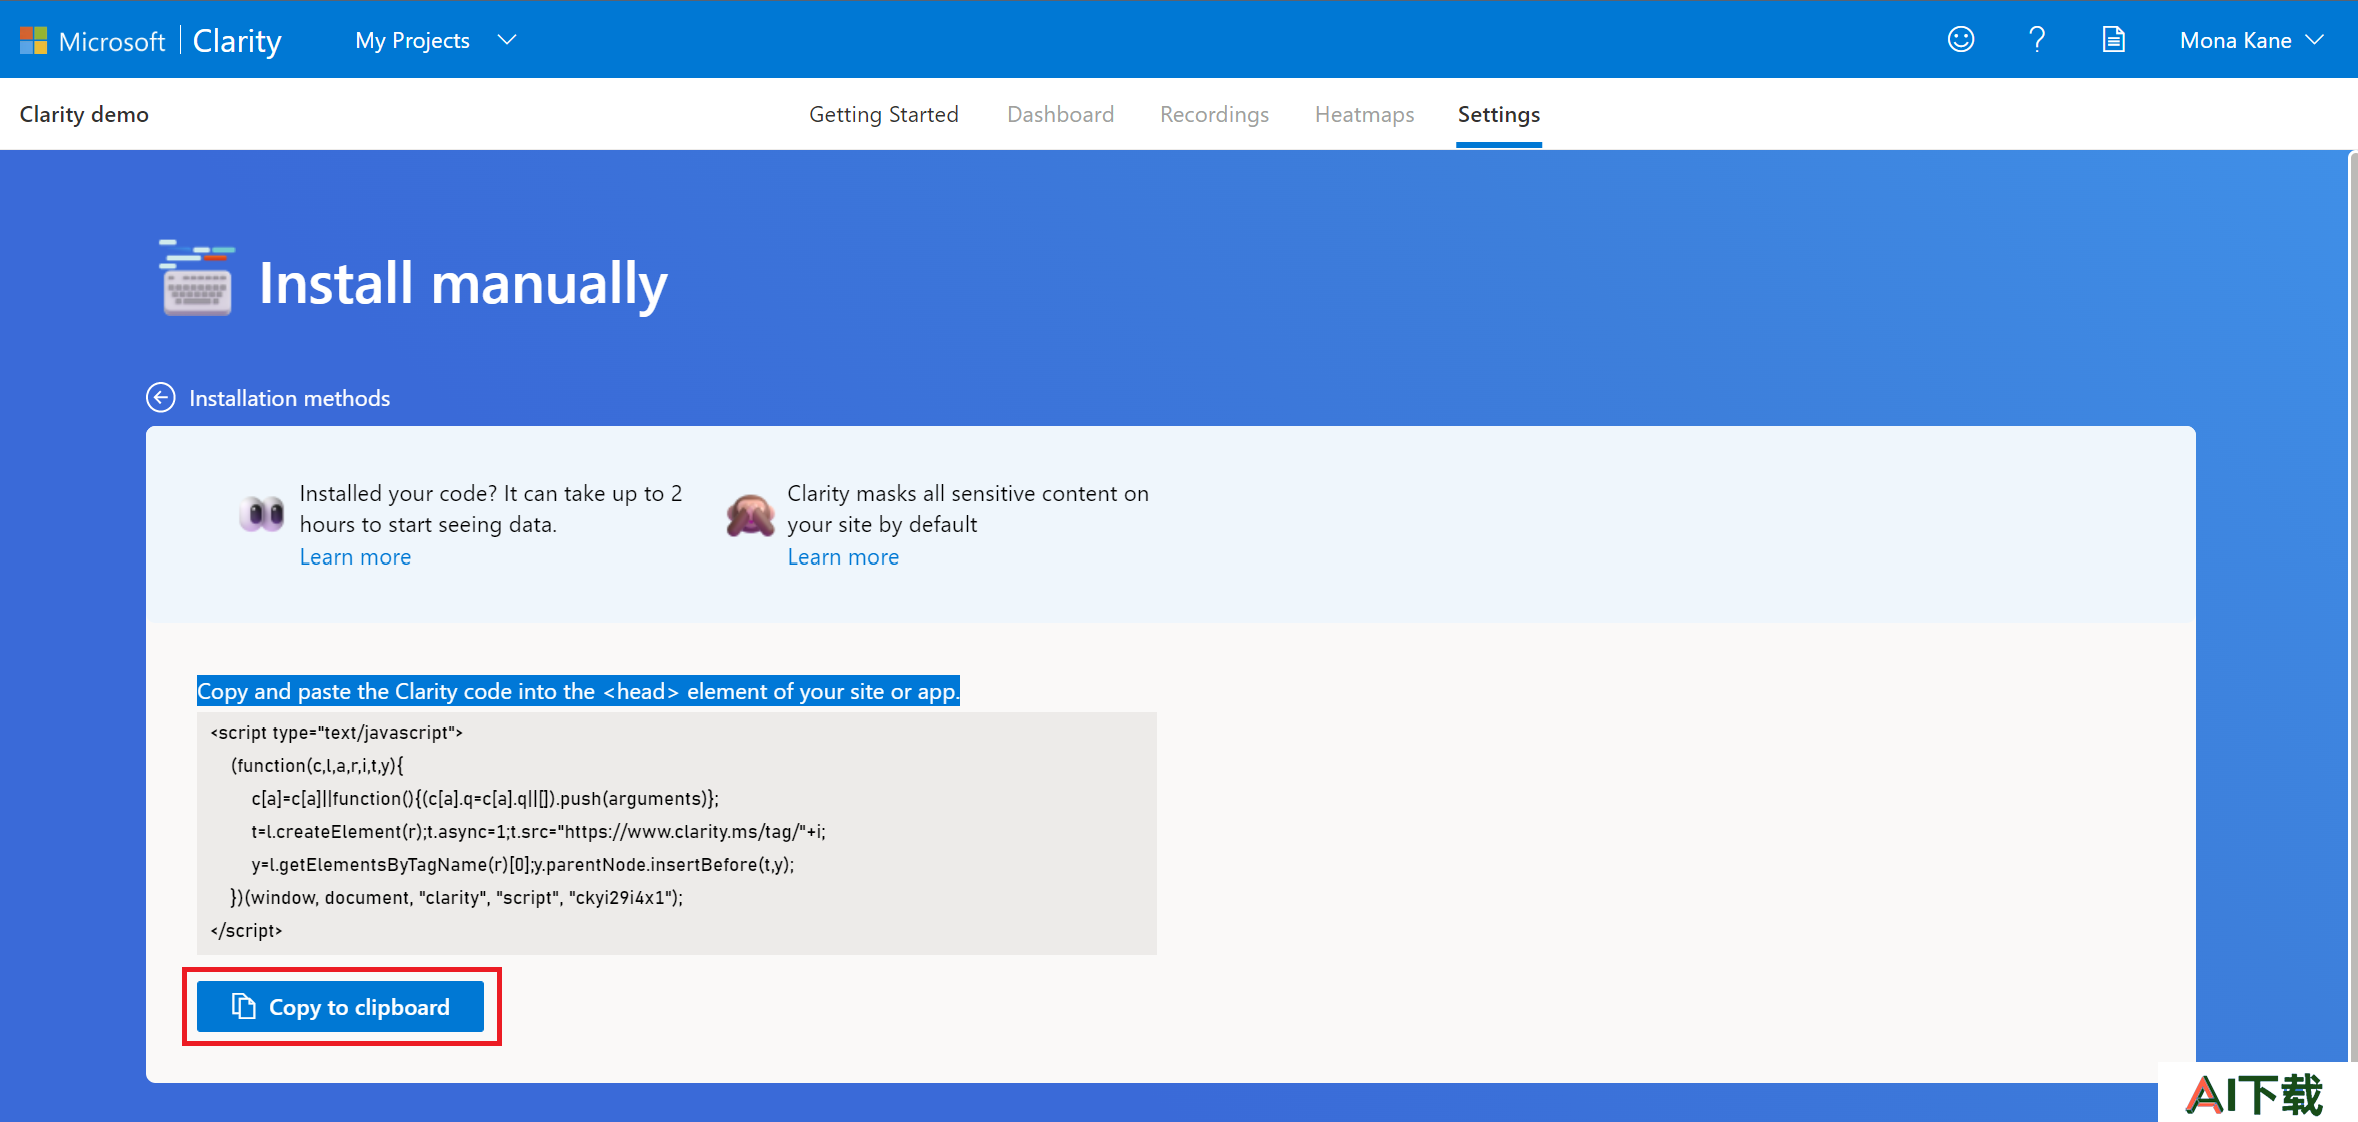
Task: Open the help question mark icon
Action: click(x=2037, y=40)
